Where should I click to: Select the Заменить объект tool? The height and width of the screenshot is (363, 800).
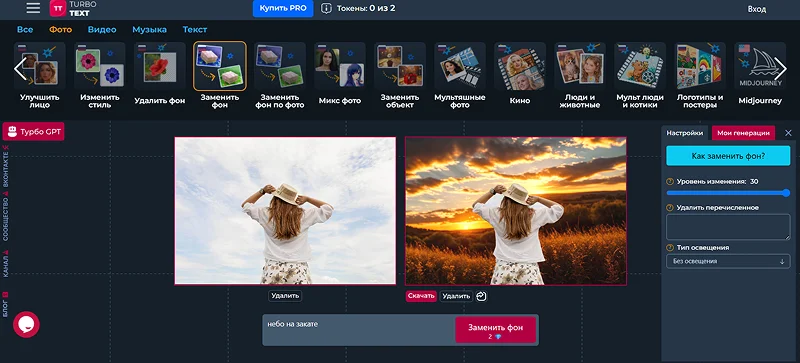tap(399, 76)
